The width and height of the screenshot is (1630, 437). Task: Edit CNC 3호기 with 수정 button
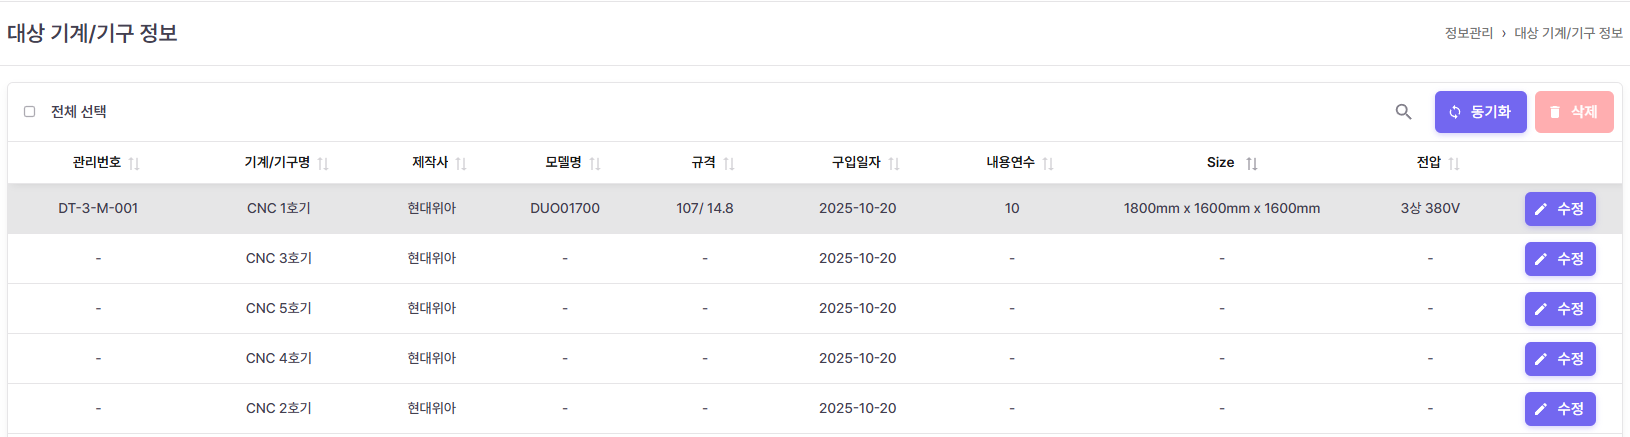point(1559,259)
